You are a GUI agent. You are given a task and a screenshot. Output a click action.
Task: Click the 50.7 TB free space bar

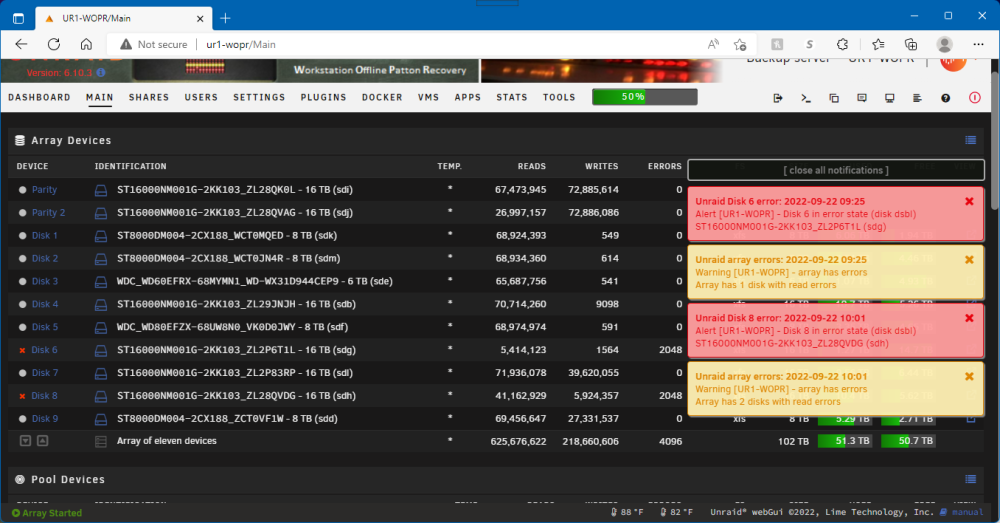point(908,441)
